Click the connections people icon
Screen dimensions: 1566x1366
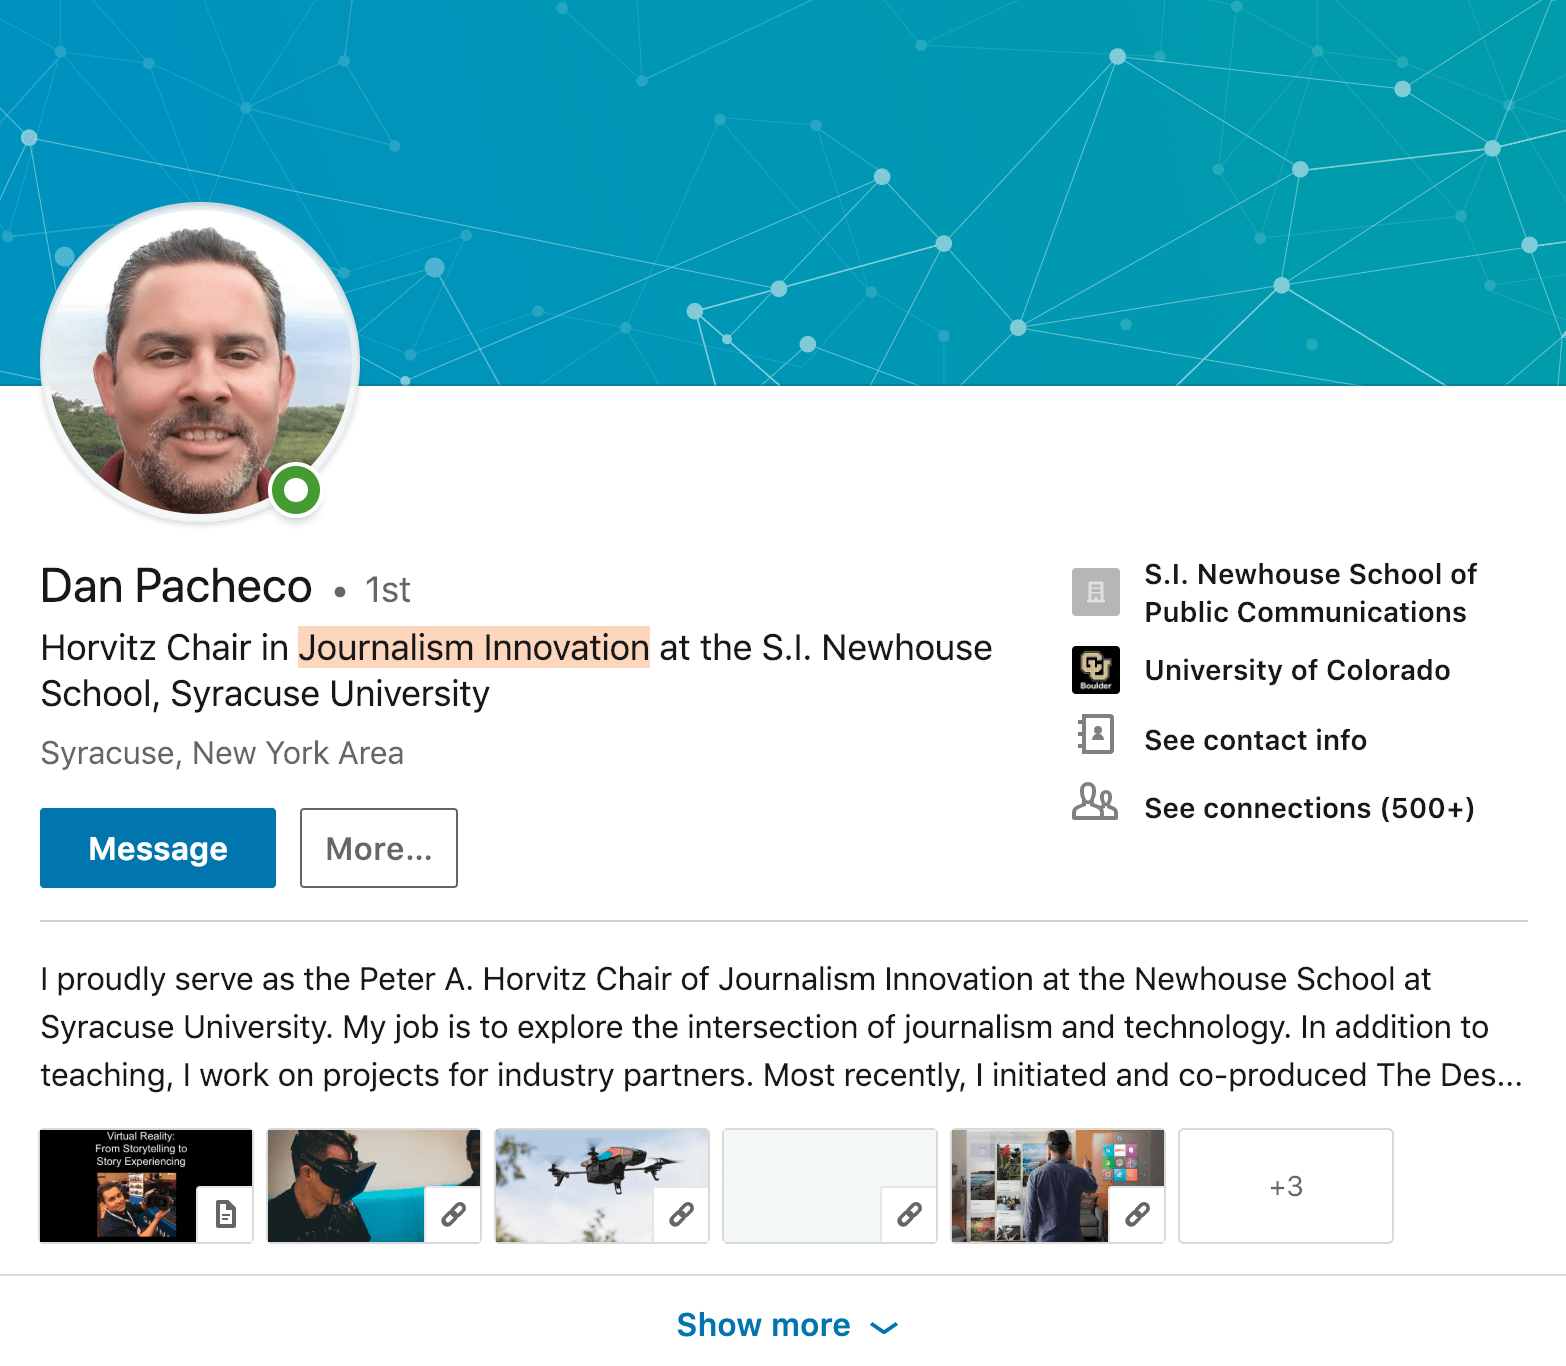(x=1095, y=801)
